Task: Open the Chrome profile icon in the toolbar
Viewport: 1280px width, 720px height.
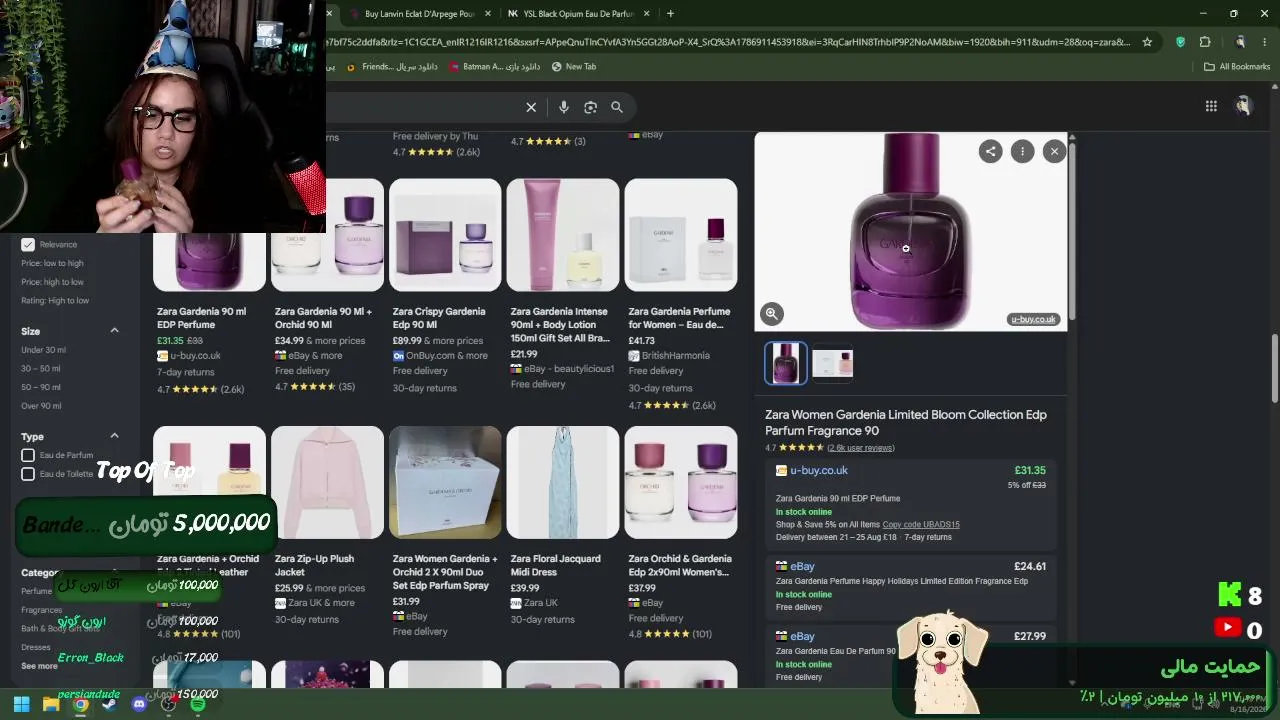Action: pos(1240,42)
